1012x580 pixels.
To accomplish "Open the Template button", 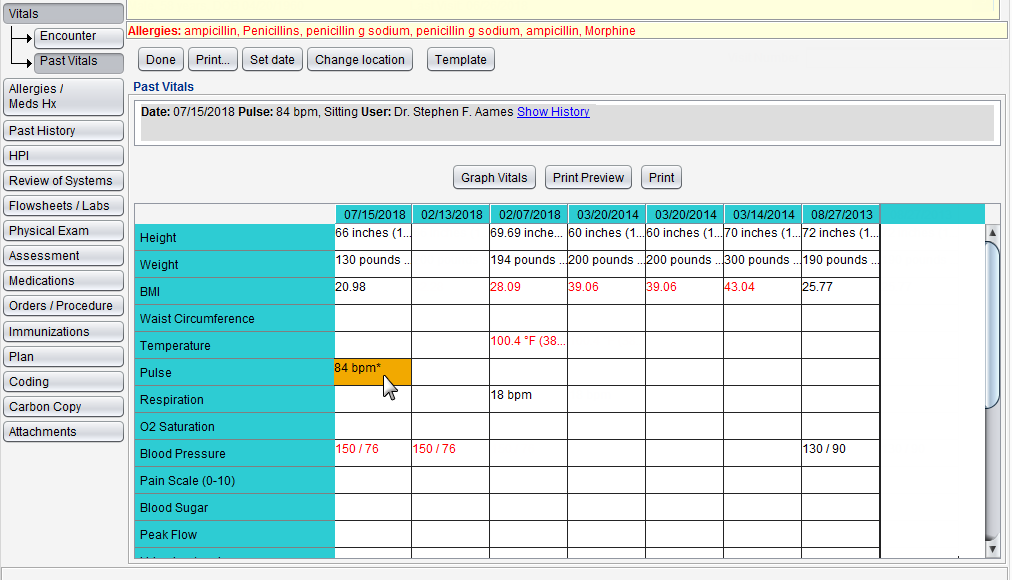I will (460, 60).
